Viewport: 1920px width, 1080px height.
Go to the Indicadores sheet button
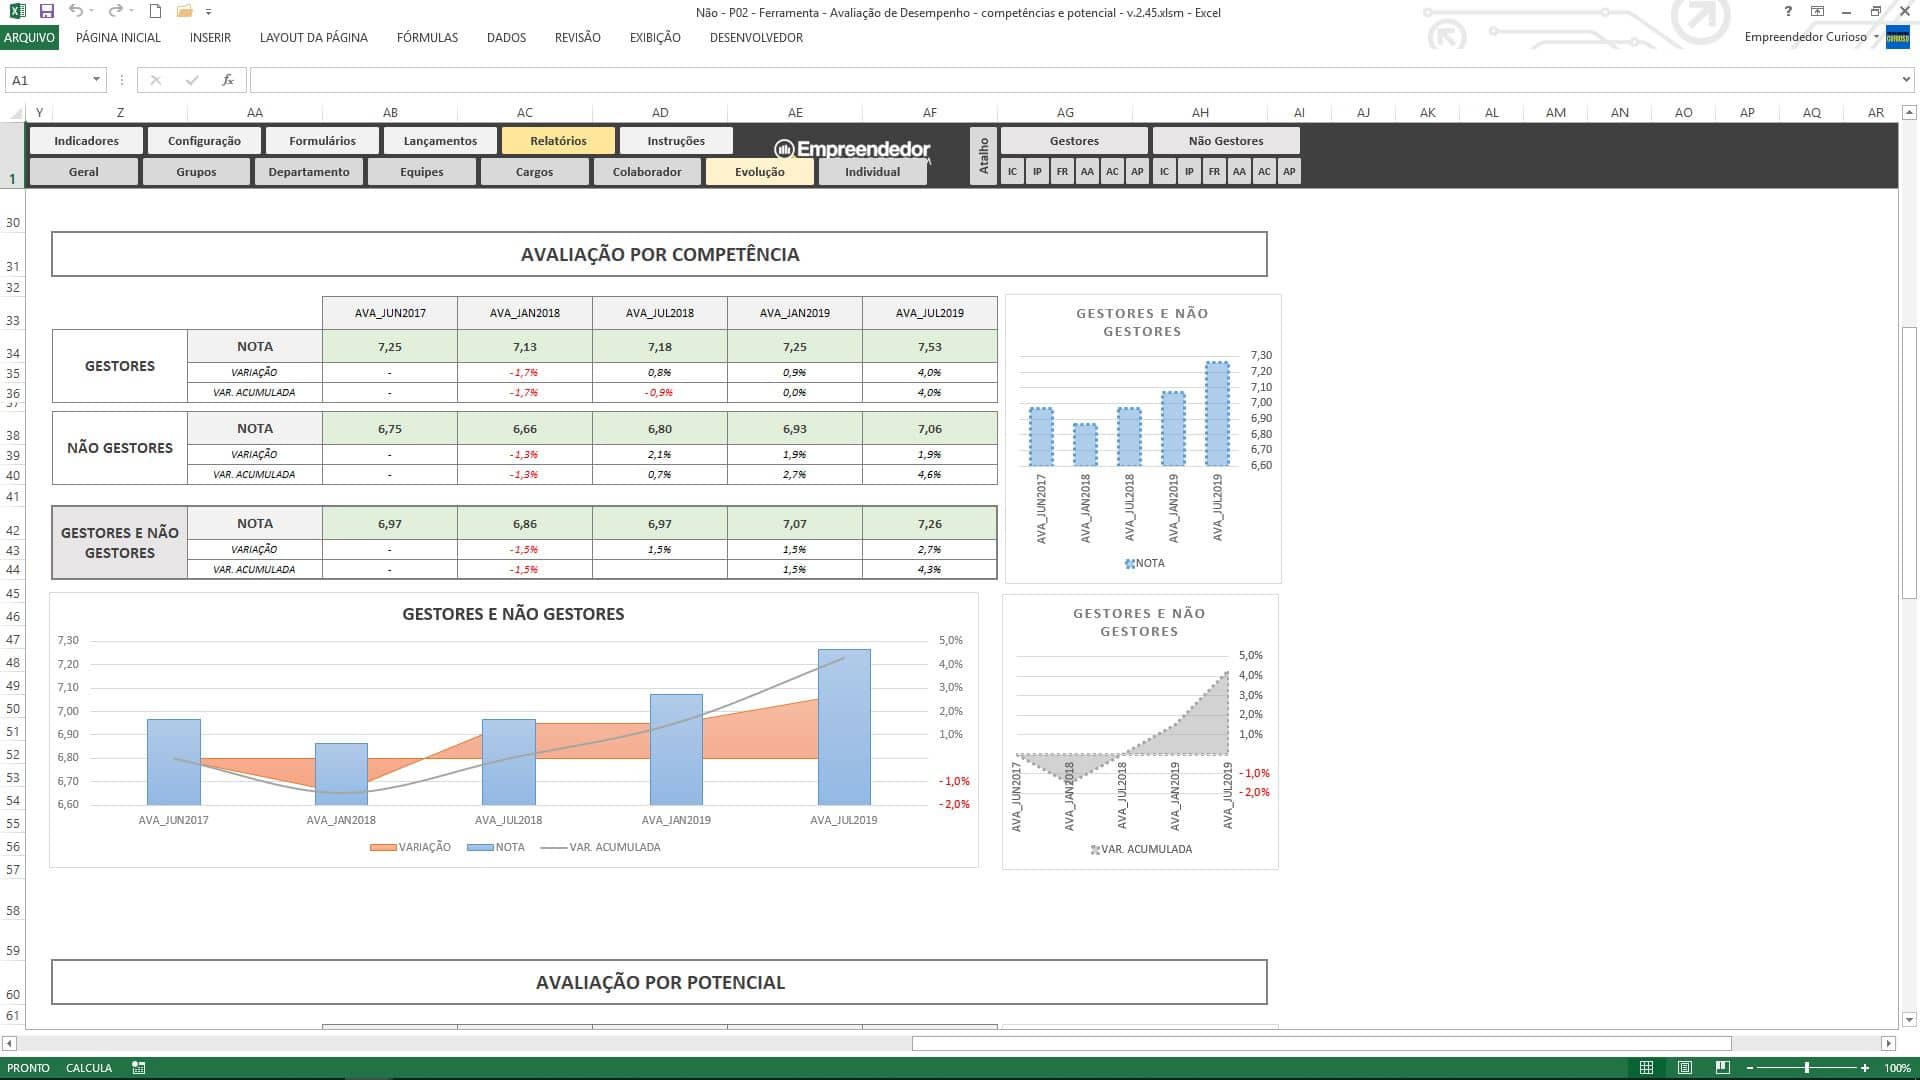86,141
